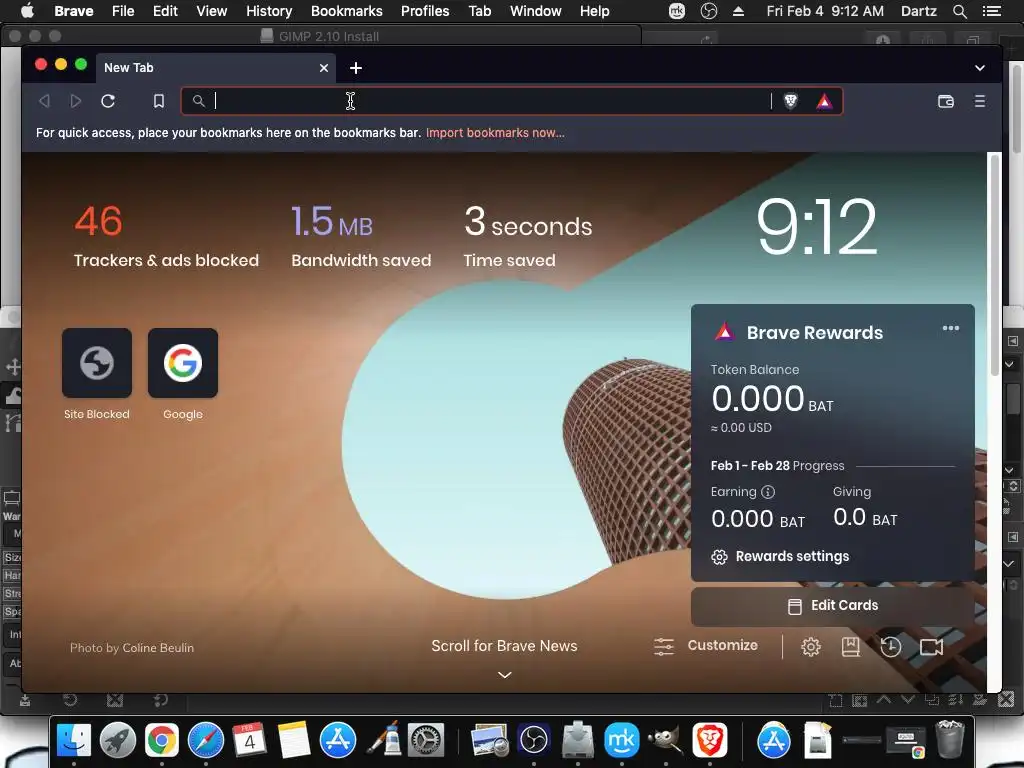Click the Edit Cards button

point(833,606)
